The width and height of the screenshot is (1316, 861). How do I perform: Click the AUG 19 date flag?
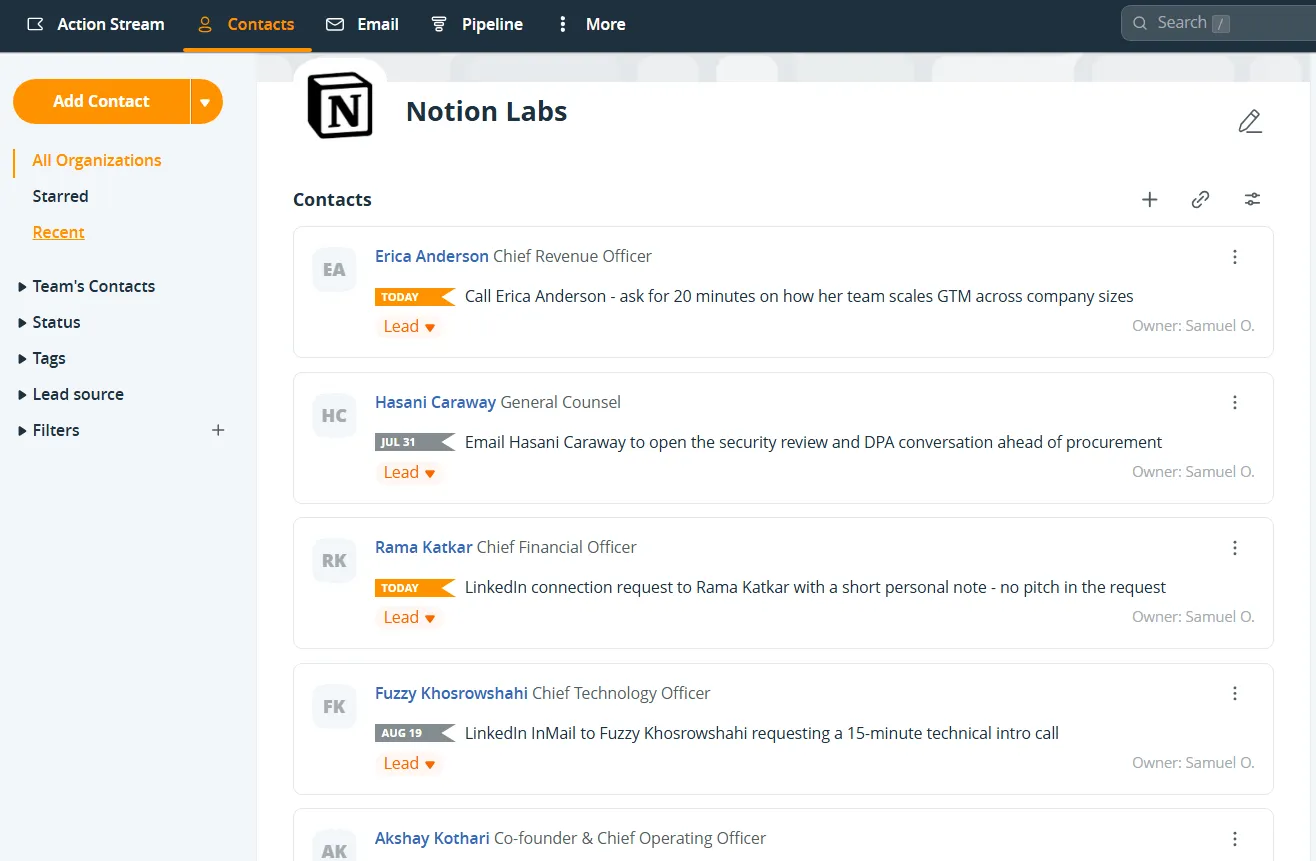[x=415, y=733]
